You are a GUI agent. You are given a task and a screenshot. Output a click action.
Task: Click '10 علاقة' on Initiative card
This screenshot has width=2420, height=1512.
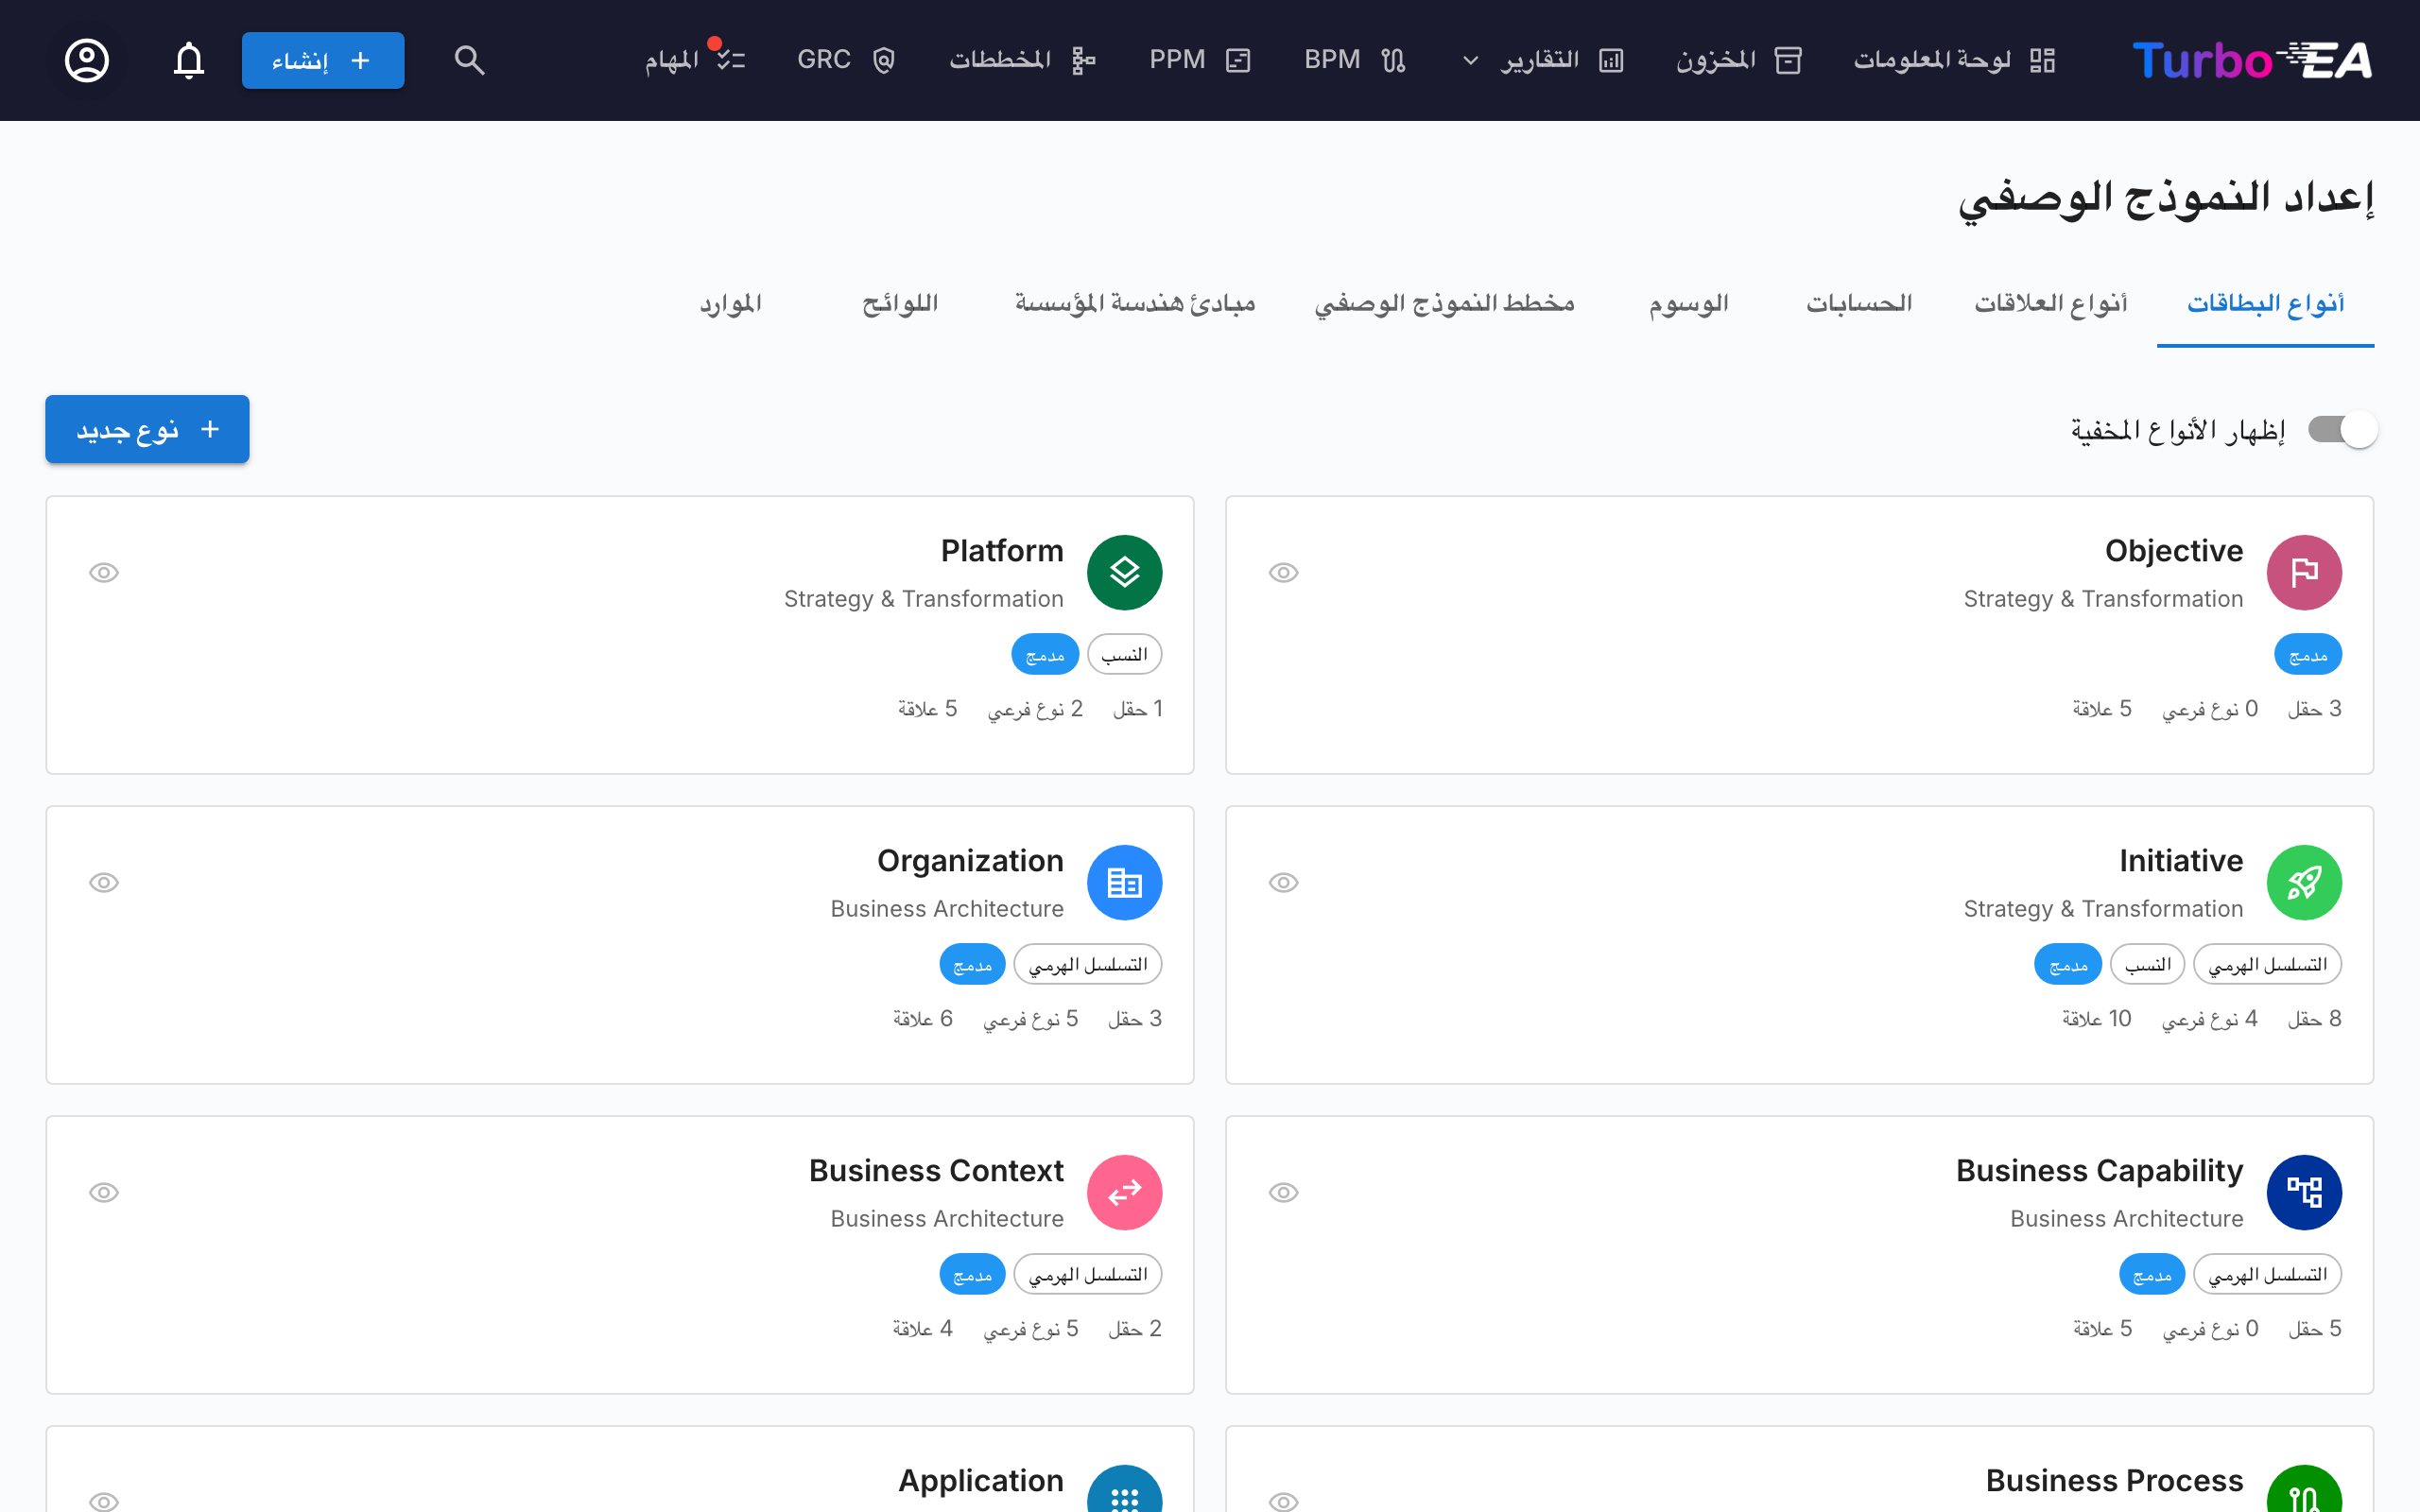2096,1019
